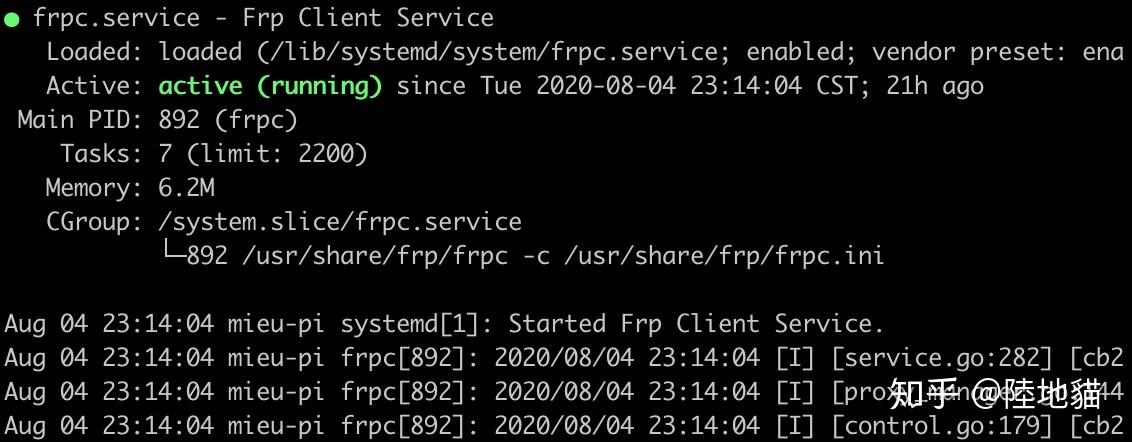Viewport: 1132px width, 442px height.
Task: Select the Main PID value 892 (frpc)
Action: 228,121
